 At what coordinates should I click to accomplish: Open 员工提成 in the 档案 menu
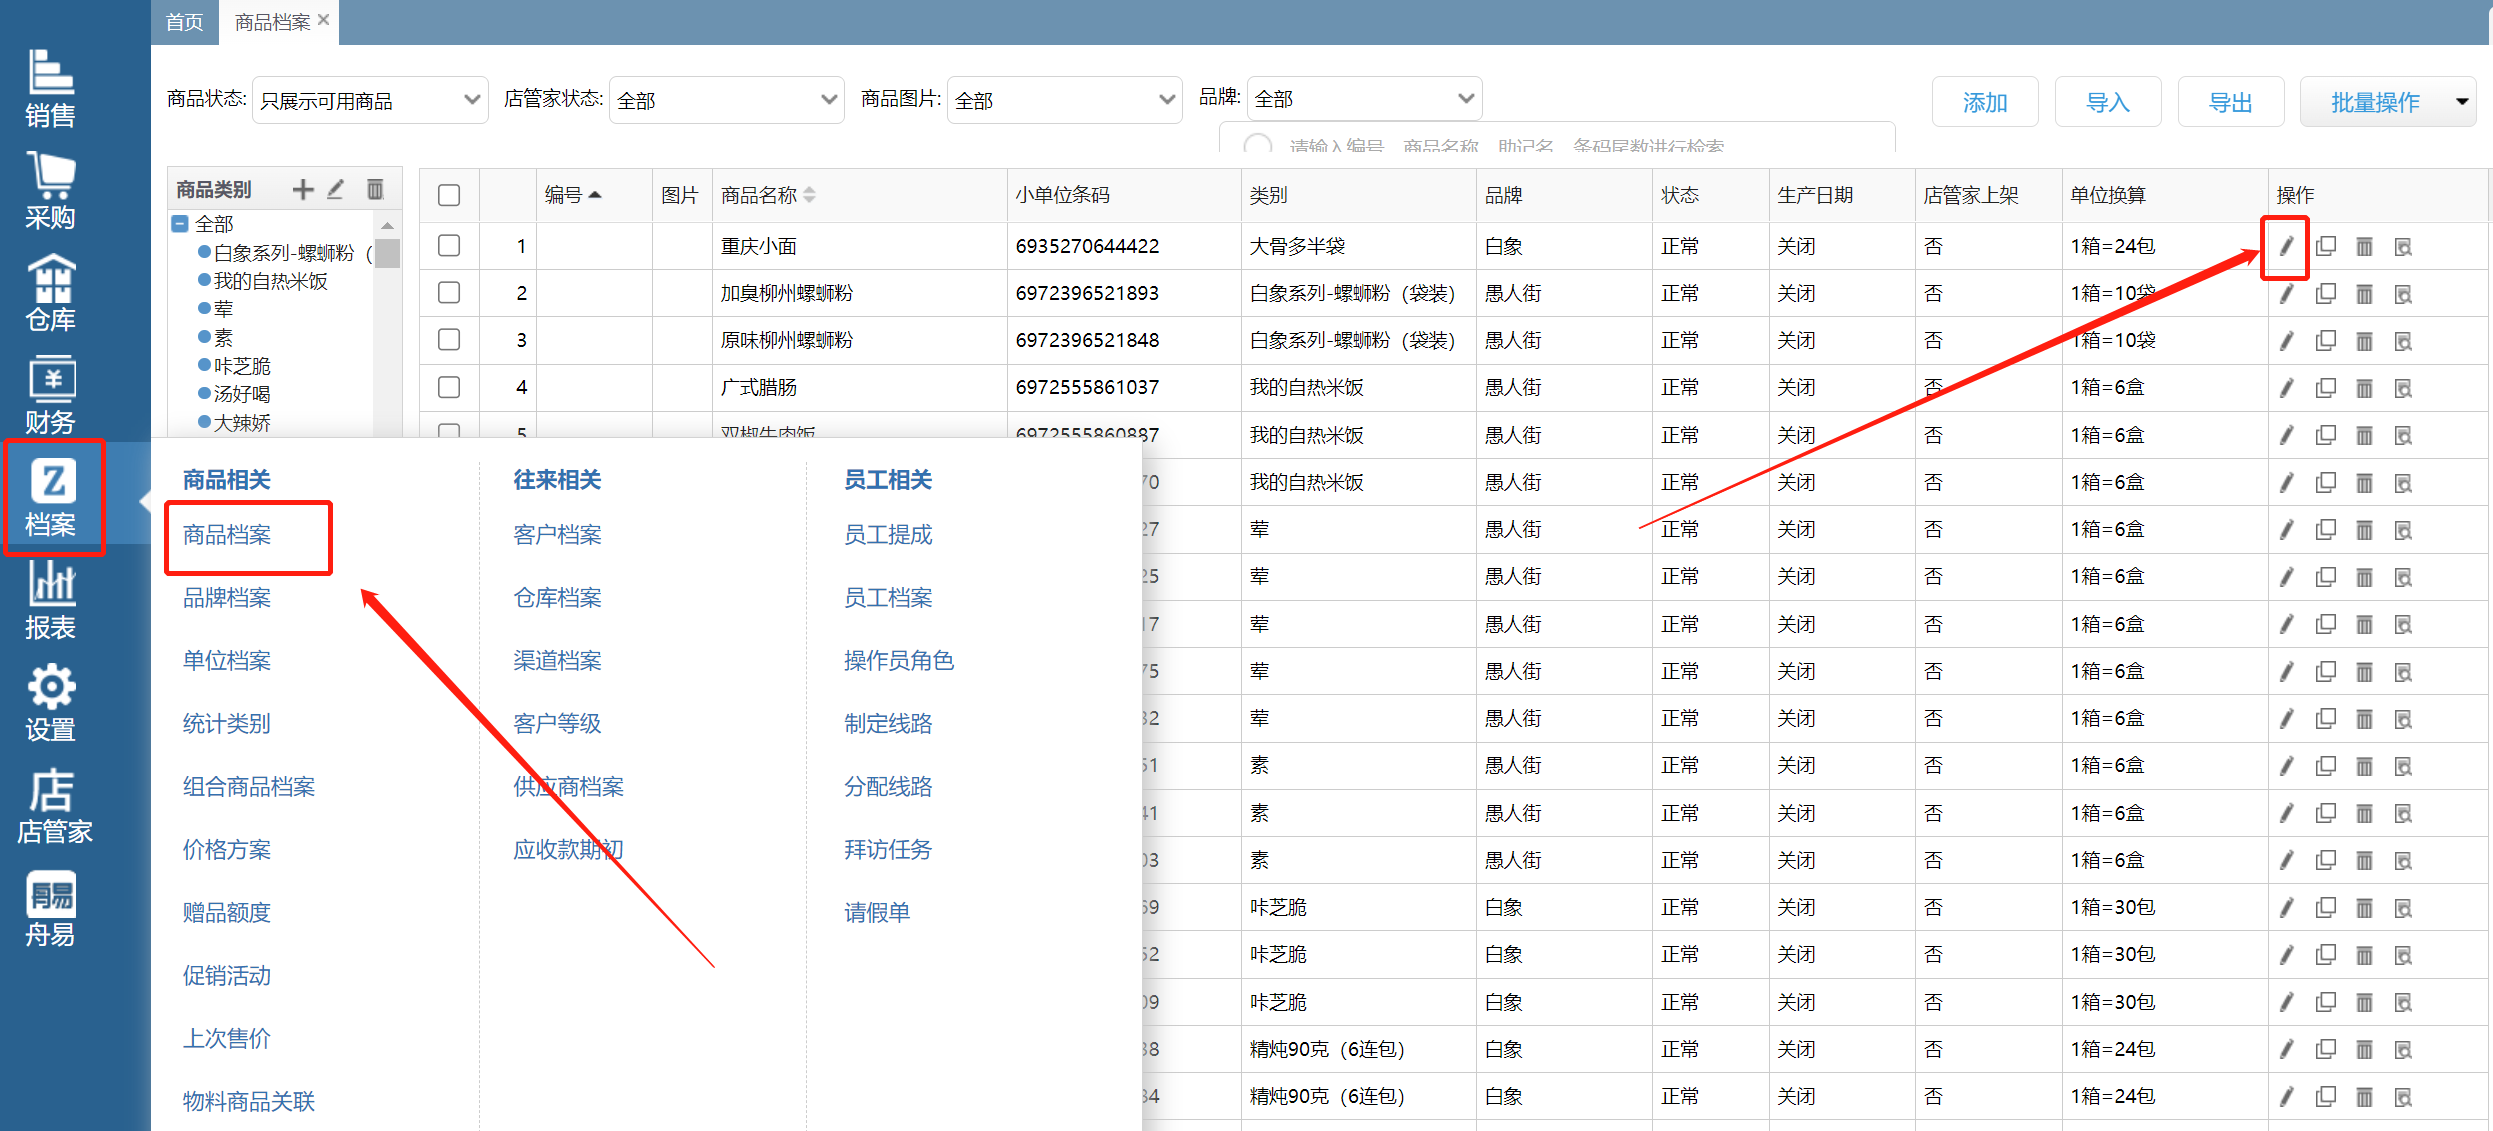(888, 535)
